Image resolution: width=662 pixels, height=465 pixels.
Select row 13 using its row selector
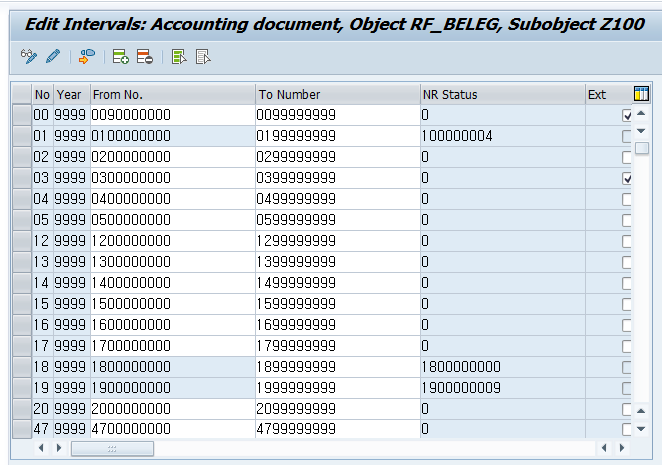(x=22, y=262)
